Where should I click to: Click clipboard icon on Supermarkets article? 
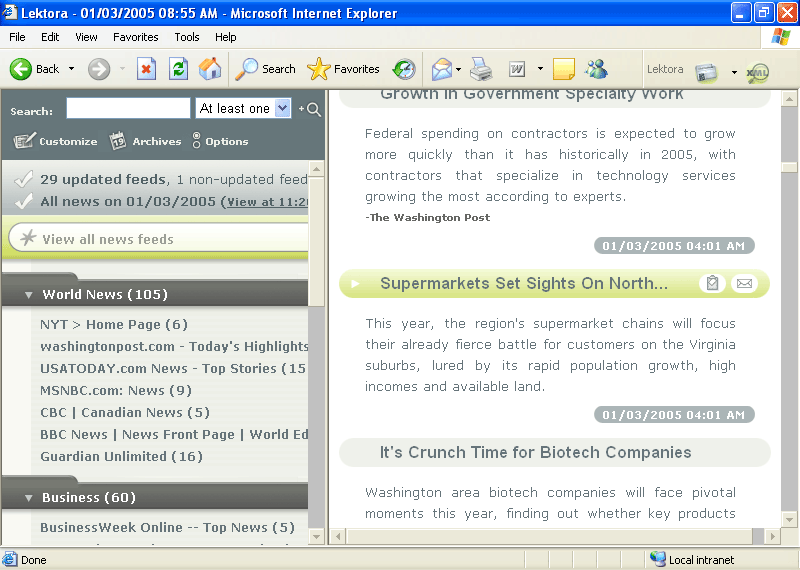(x=712, y=283)
